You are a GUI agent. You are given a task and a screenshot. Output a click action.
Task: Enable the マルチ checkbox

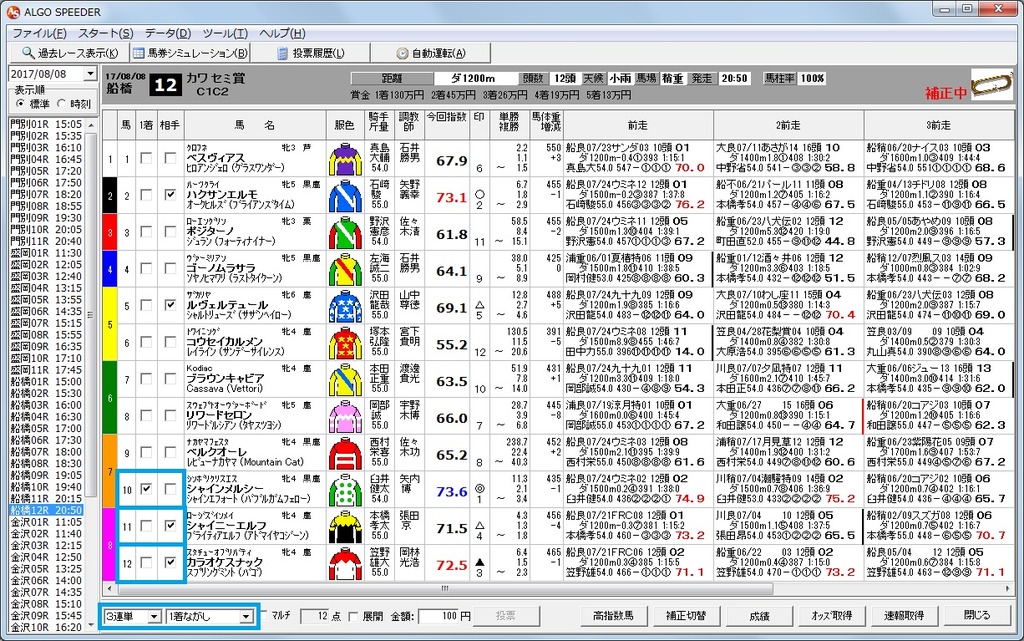pos(264,615)
